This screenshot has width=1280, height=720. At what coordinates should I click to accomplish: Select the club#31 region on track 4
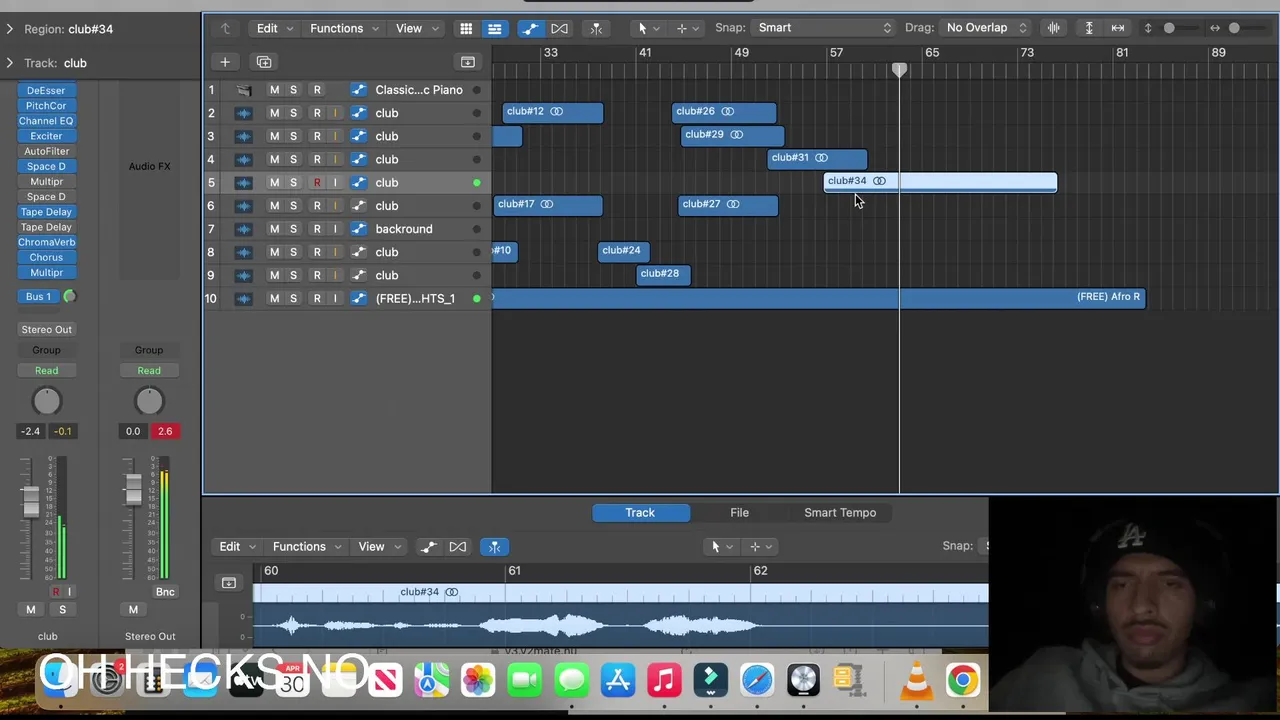point(817,158)
